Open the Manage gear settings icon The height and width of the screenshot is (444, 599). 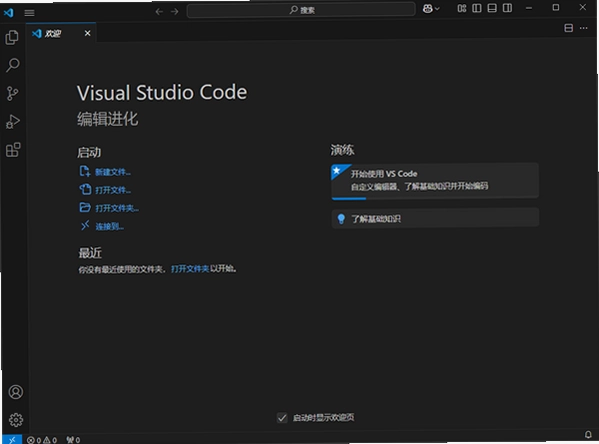(x=16, y=420)
